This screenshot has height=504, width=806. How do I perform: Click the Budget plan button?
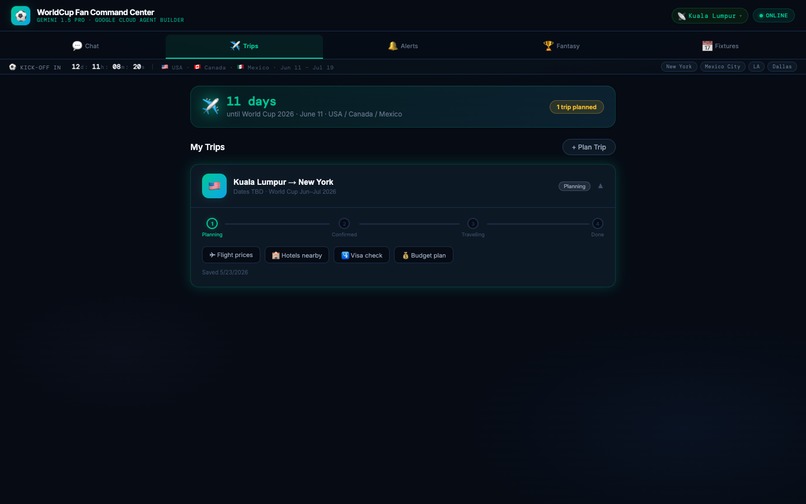click(424, 255)
